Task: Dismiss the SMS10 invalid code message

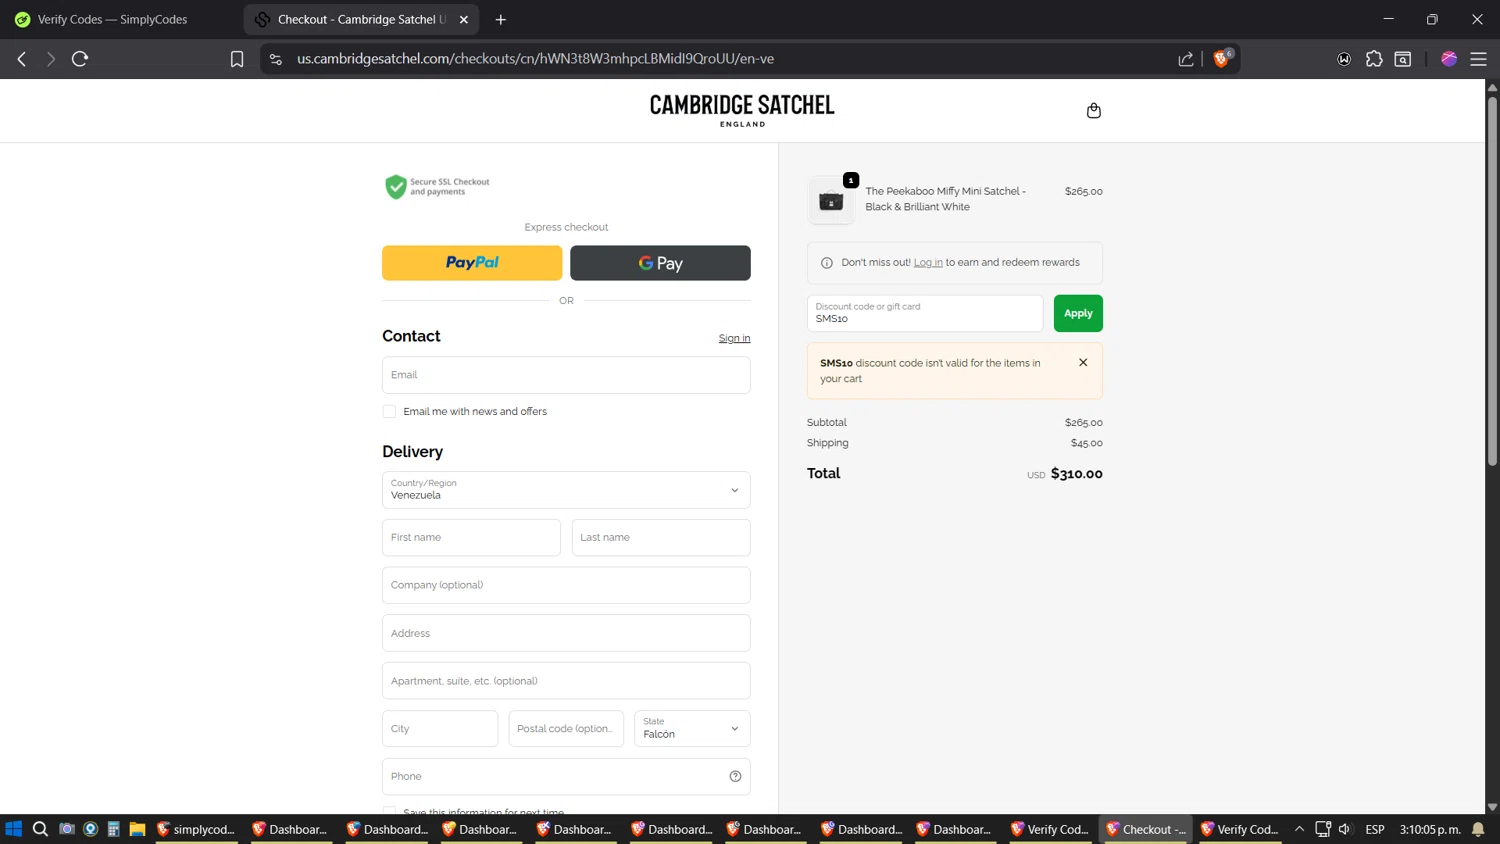Action: 1083,363
